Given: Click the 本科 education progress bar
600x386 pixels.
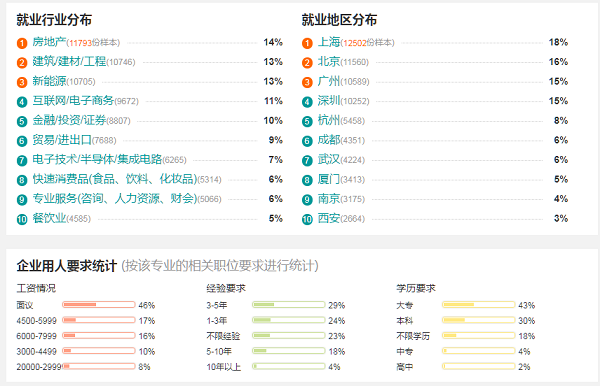Looking at the screenshot, I should [478, 320].
